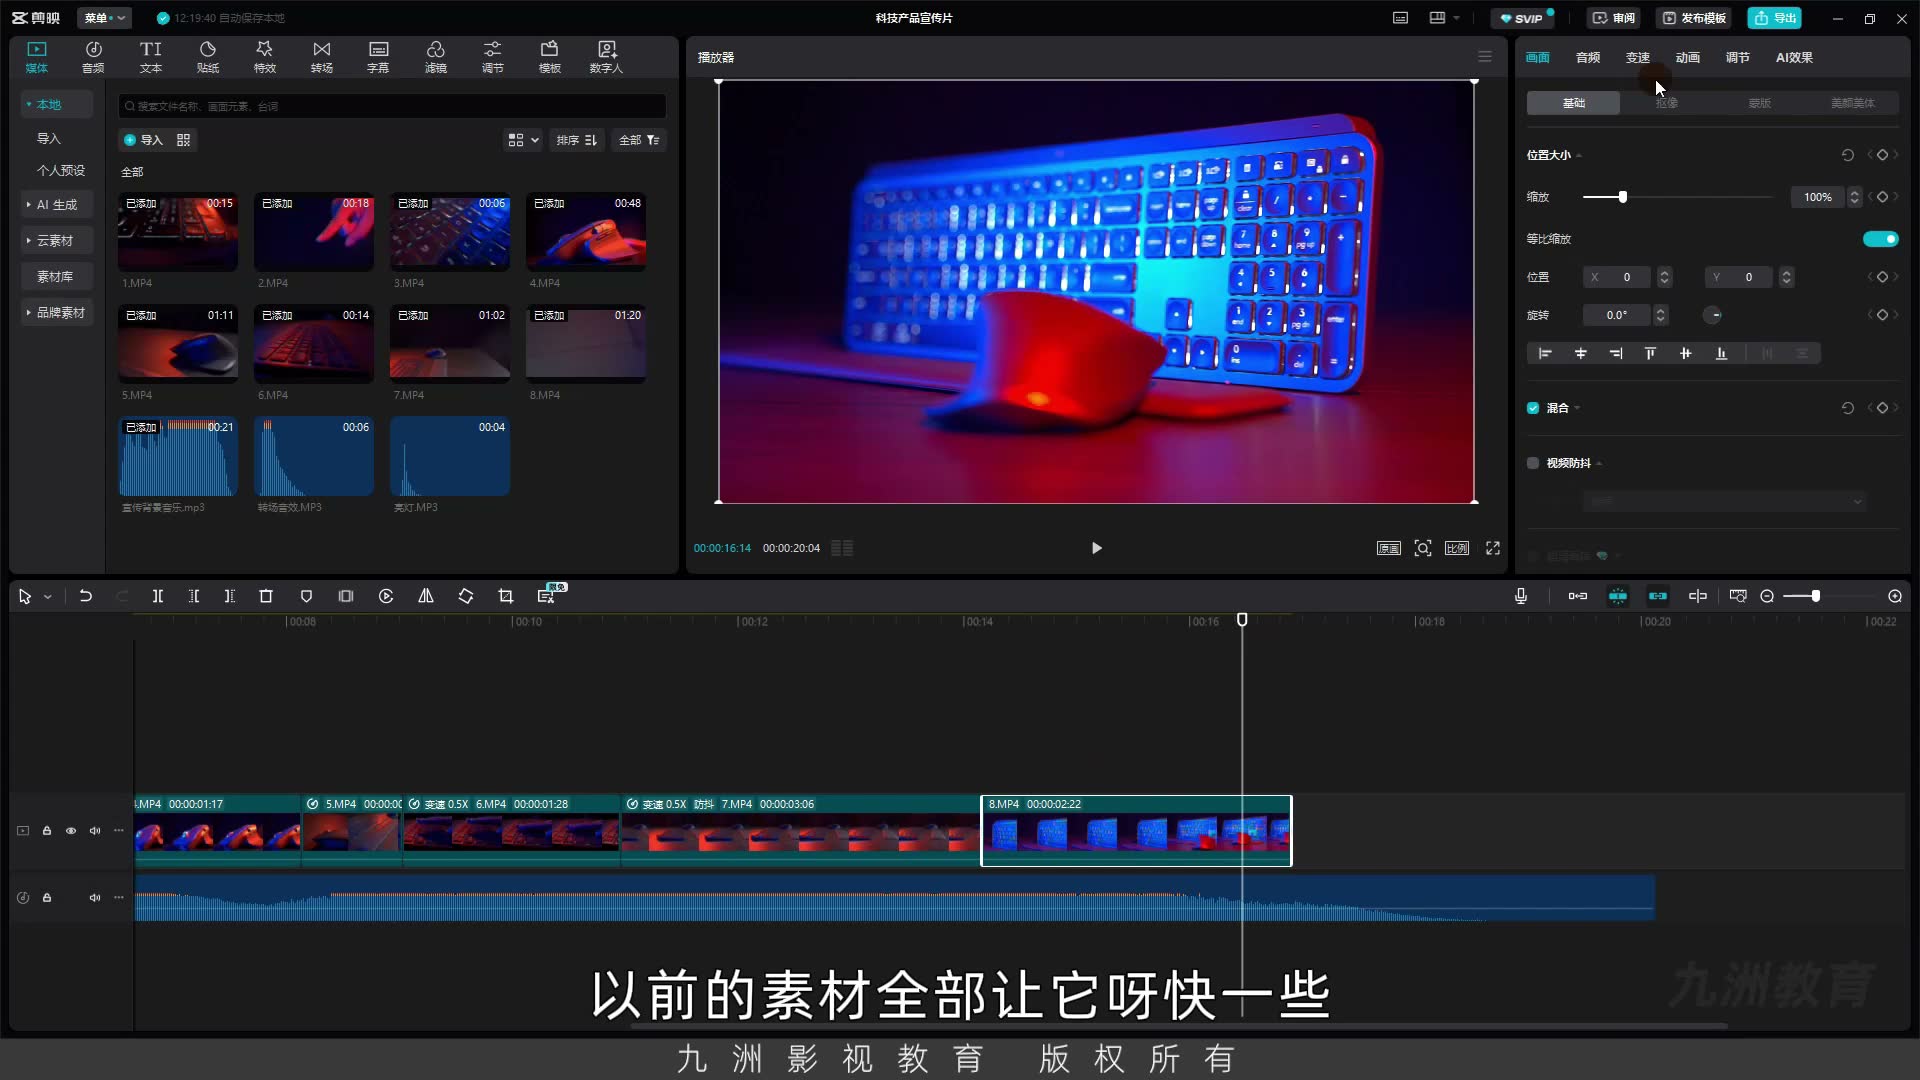Delete the selected clip with trash icon
This screenshot has height=1080, width=1920.
(x=266, y=596)
